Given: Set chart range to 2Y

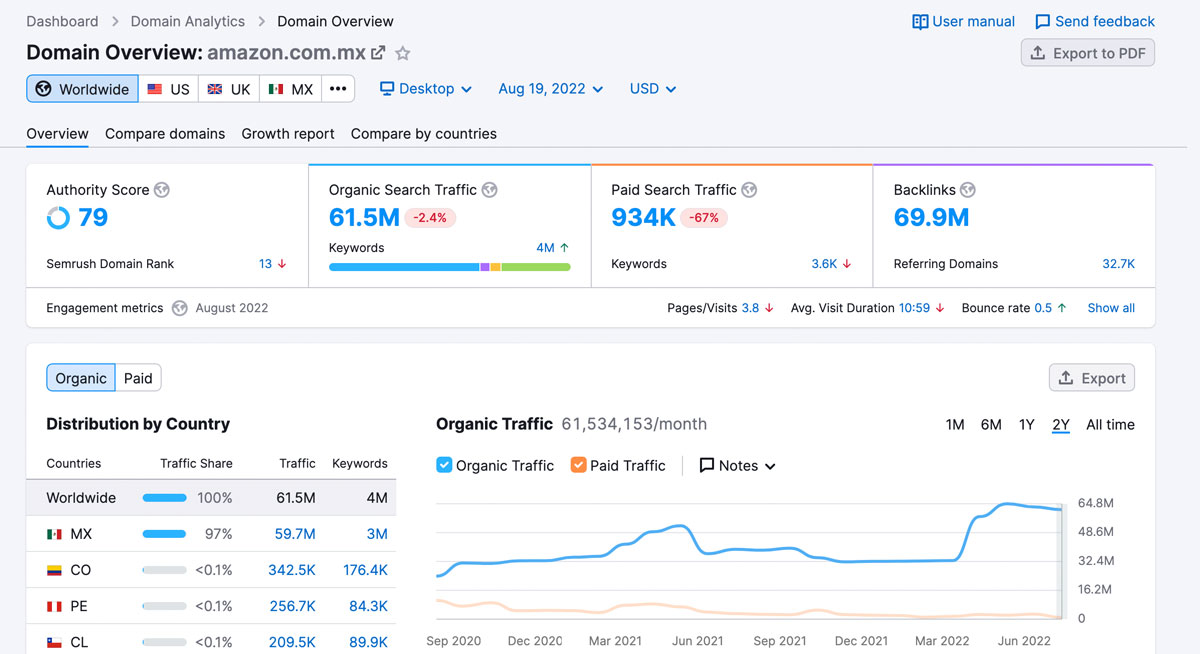Looking at the screenshot, I should click(1061, 424).
